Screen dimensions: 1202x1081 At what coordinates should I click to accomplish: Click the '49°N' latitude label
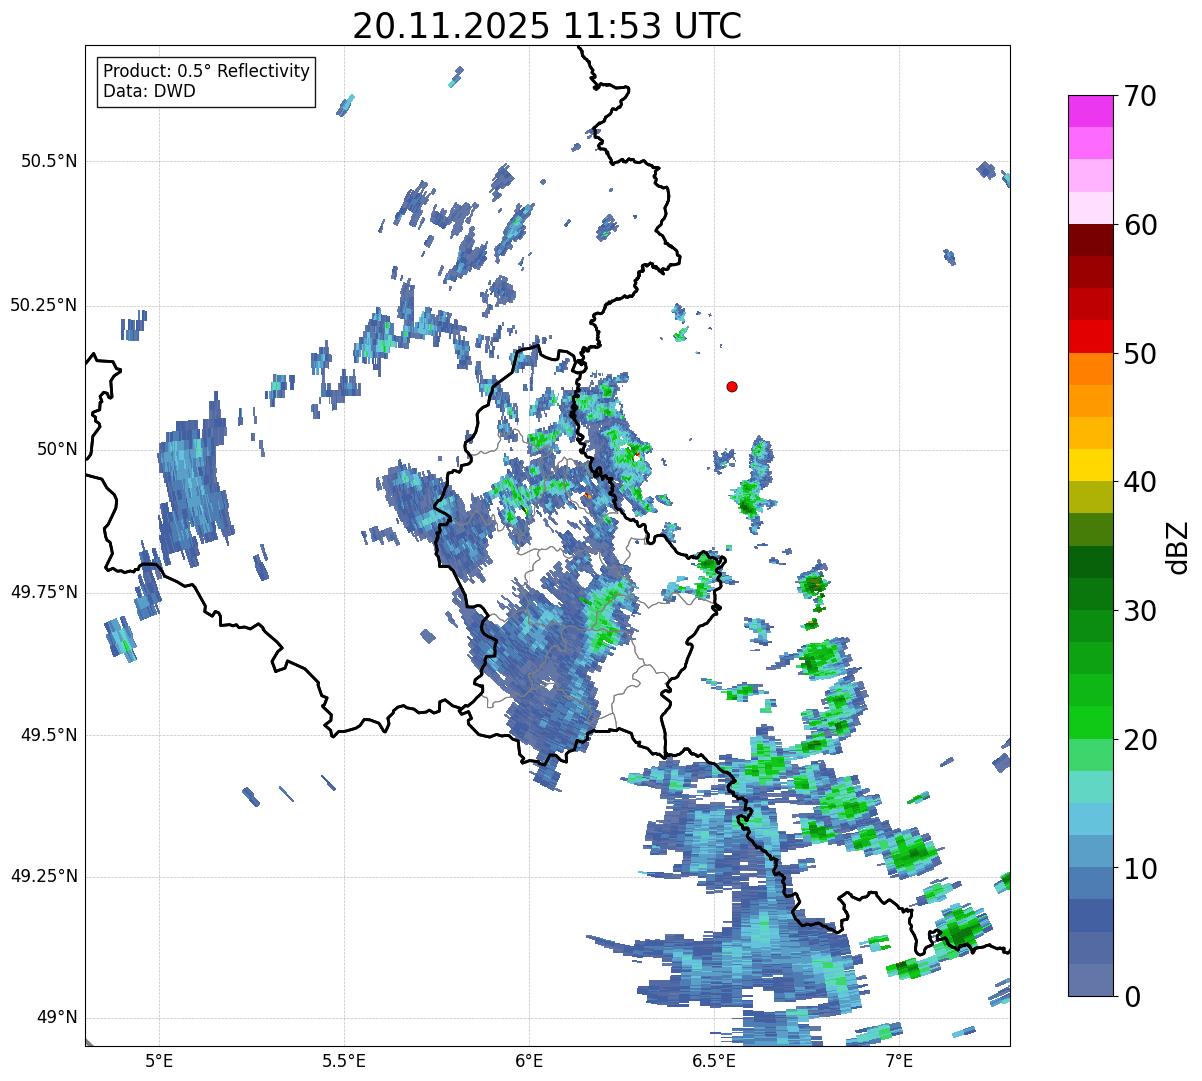click(57, 1019)
